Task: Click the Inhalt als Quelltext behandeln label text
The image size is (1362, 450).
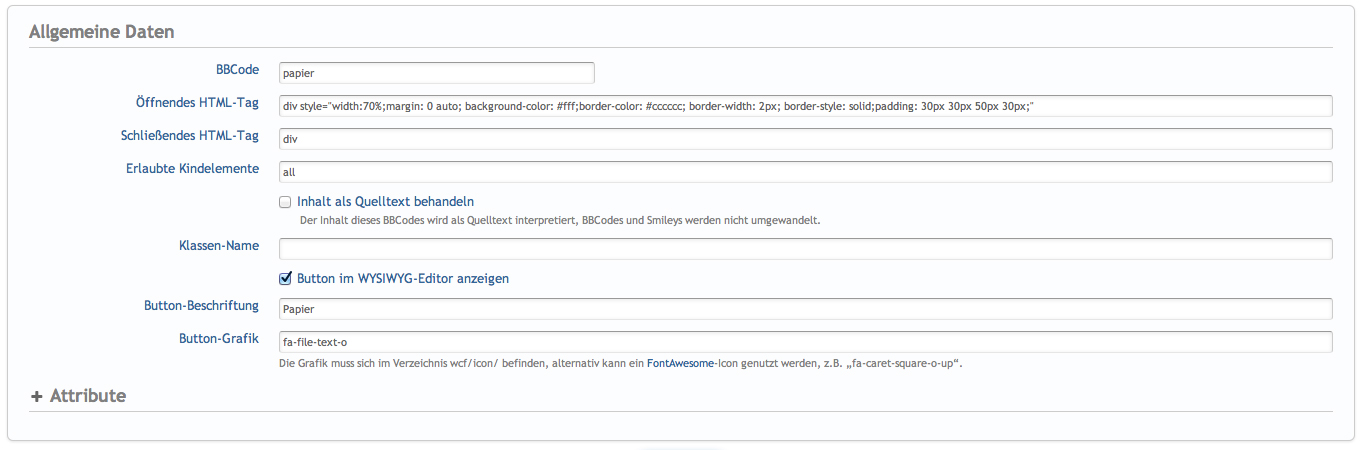Action: pos(385,202)
